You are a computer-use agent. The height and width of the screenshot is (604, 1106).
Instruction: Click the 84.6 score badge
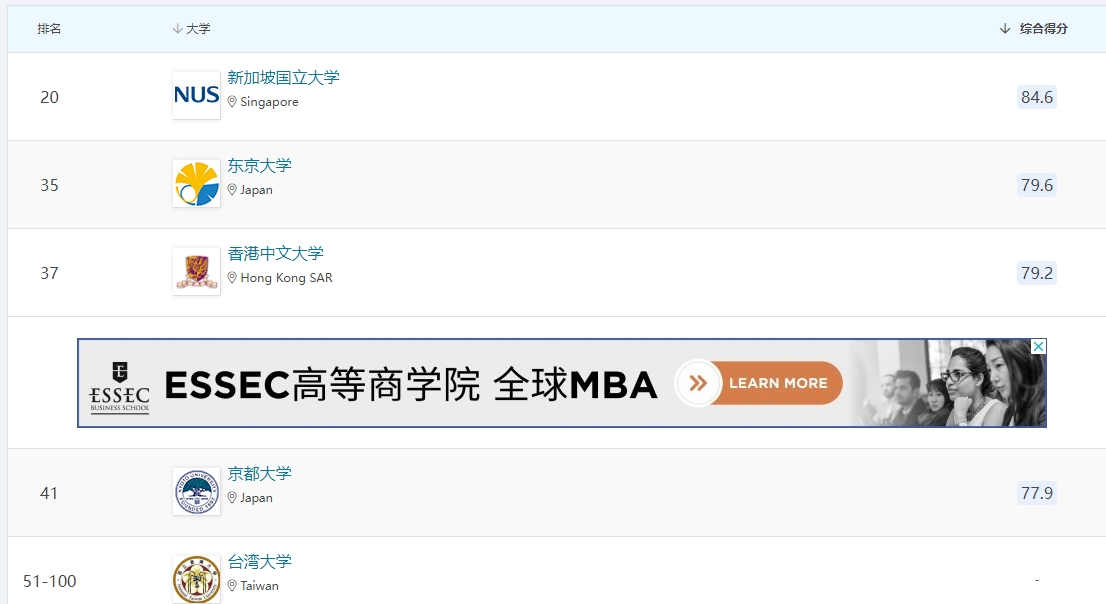point(1037,97)
